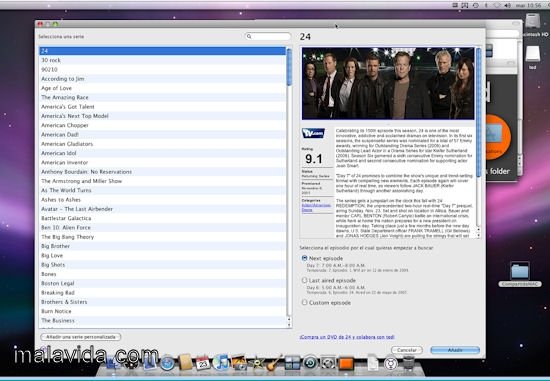Select Boston Legal

pos(162,283)
